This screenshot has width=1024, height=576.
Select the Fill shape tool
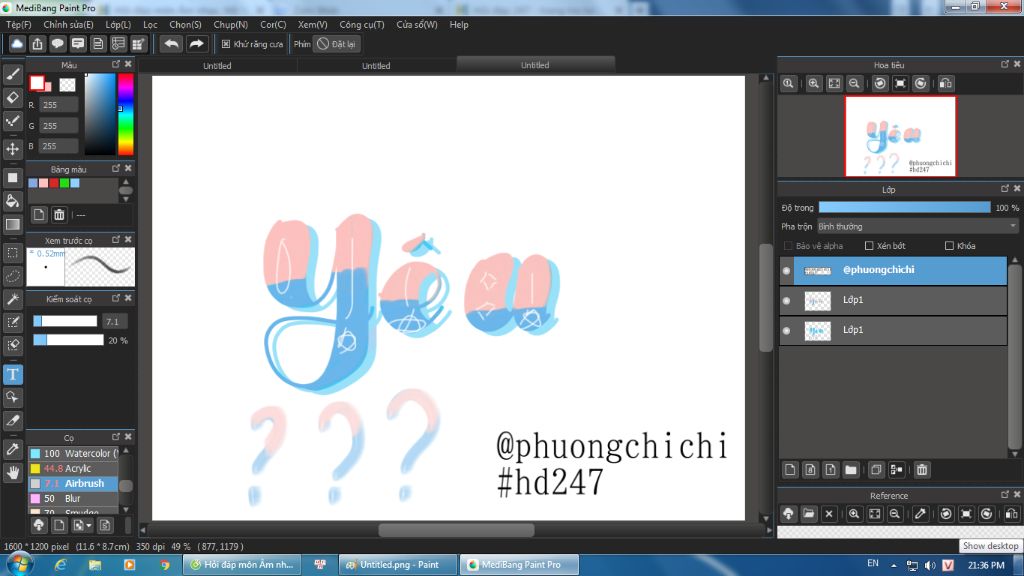(x=12, y=178)
